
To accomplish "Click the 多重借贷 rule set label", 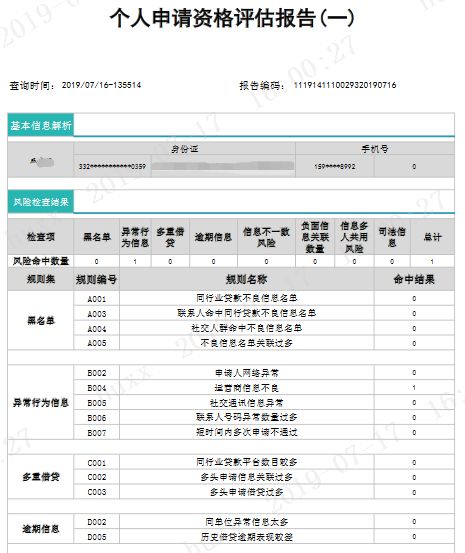I will pos(41,477).
